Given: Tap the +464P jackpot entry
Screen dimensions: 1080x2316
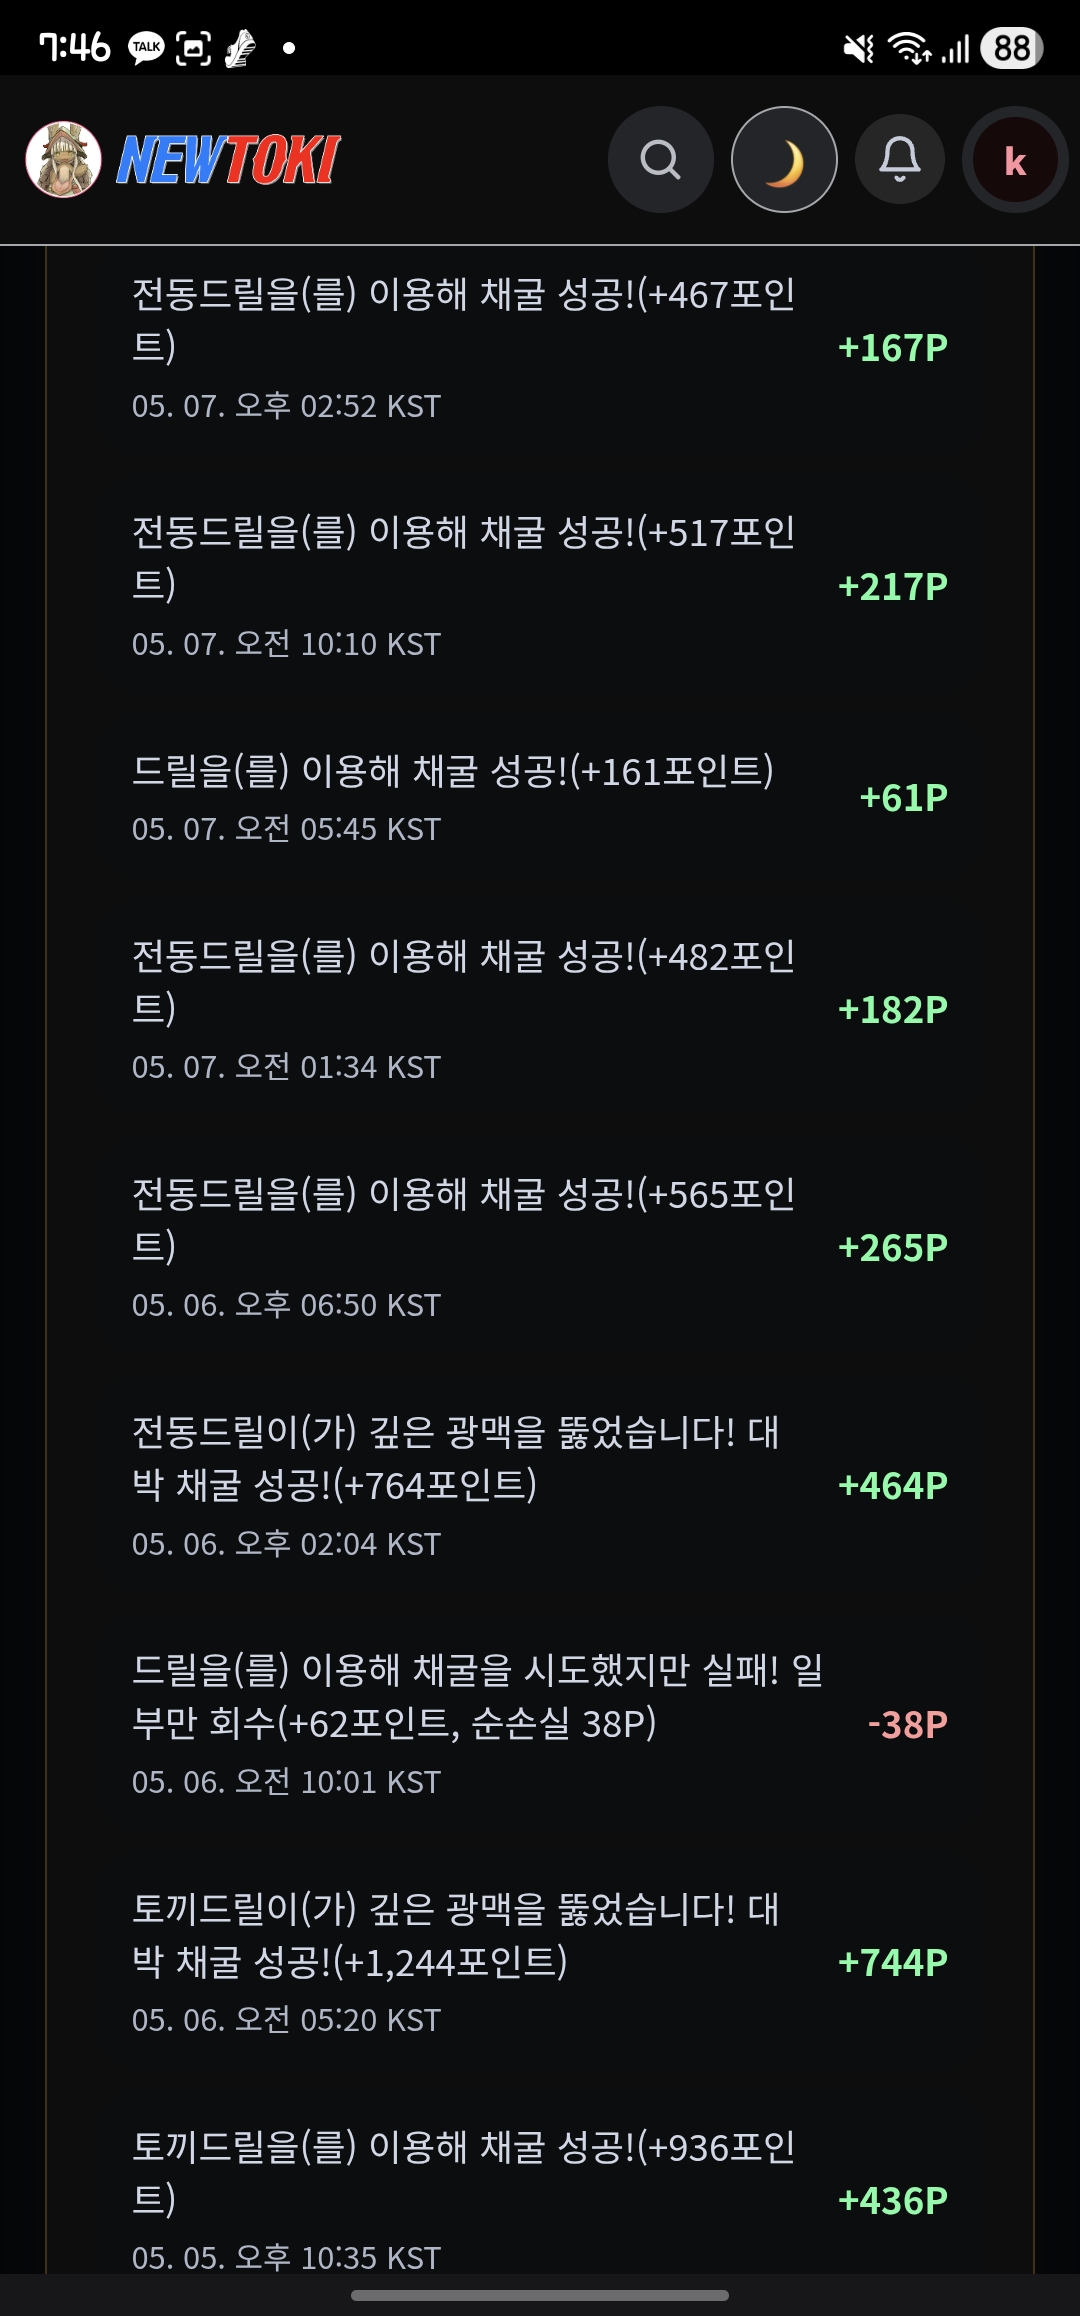Looking at the screenshot, I should [540, 1486].
